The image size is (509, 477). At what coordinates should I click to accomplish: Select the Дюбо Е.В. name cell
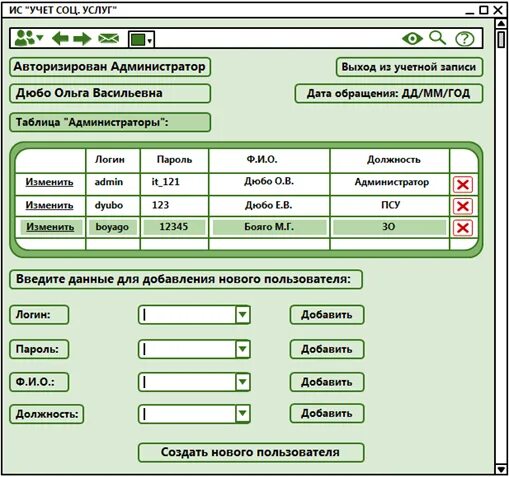click(269, 205)
